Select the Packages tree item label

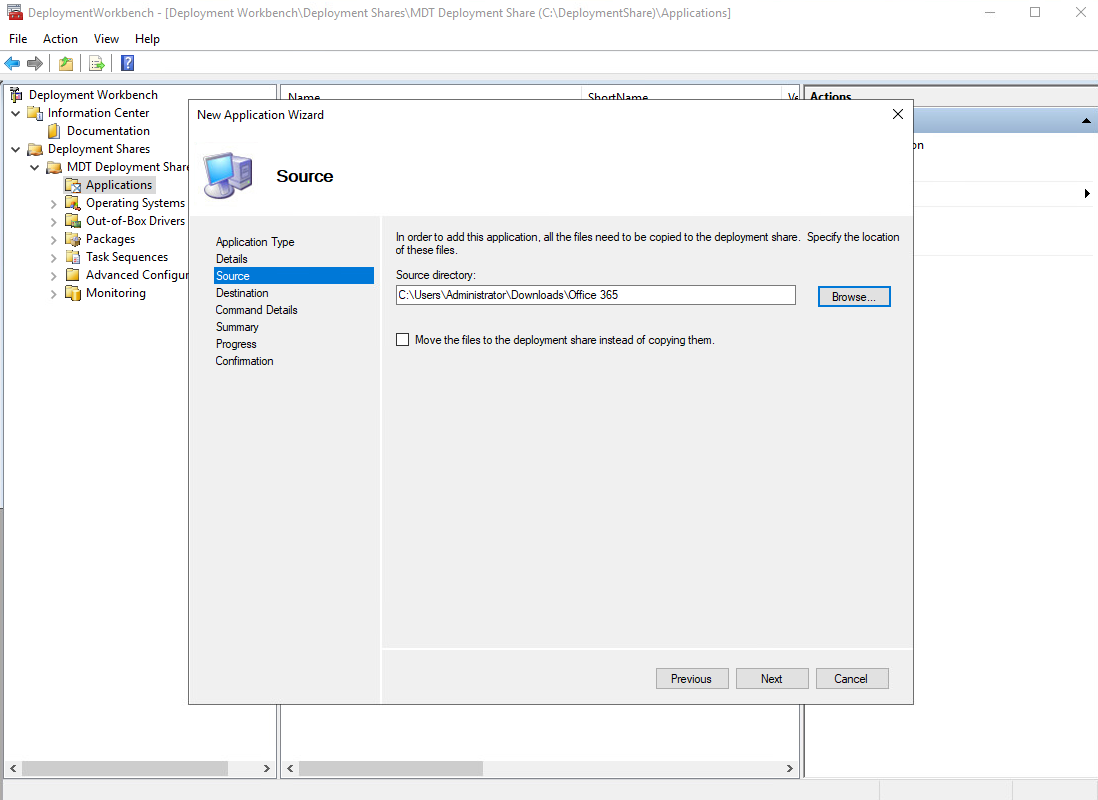tap(111, 240)
